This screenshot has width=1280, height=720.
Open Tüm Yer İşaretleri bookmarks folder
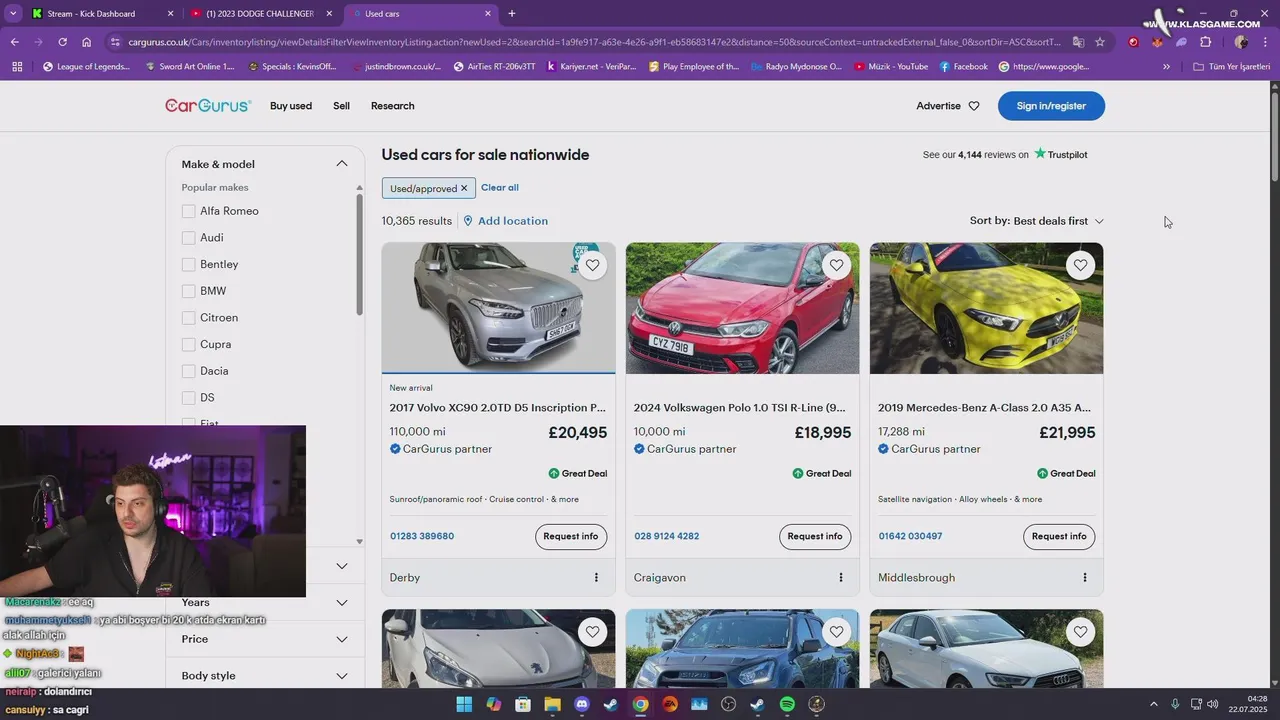point(1231,67)
